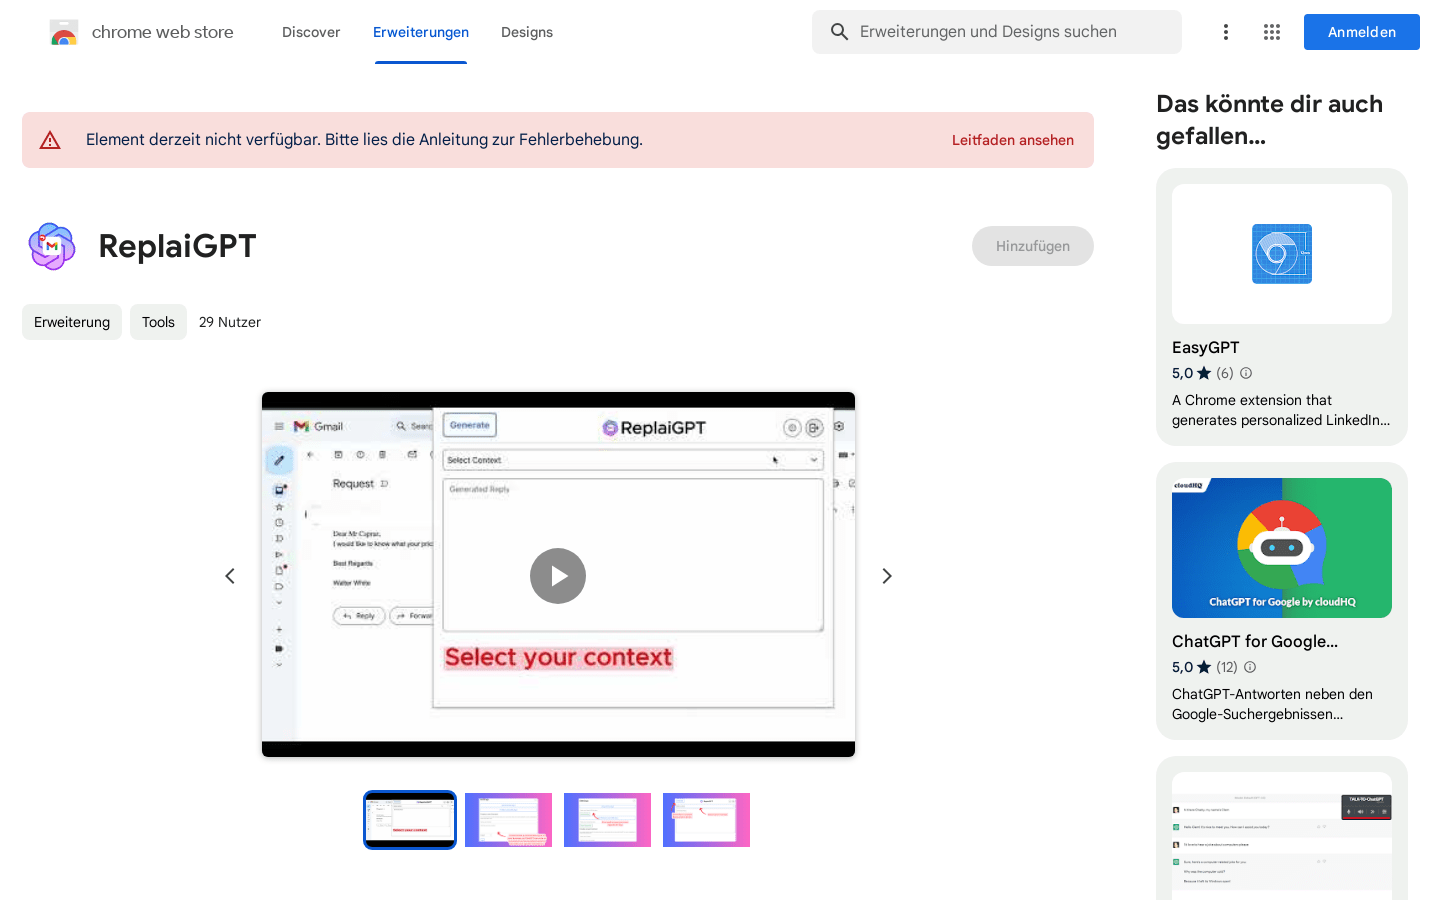1440x900 pixels.
Task: Click the rating info icon for EasyGPT
Action: pyautogui.click(x=1246, y=373)
